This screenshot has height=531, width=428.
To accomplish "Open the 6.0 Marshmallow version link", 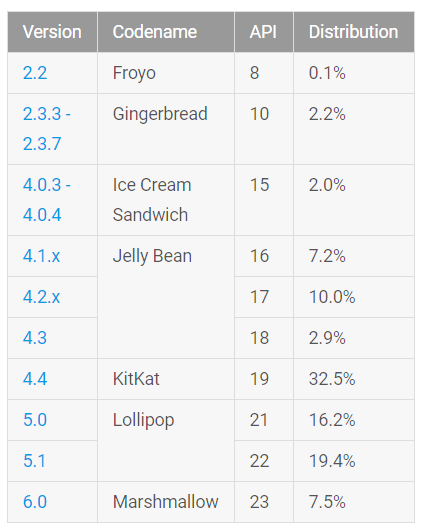I will 35,502.
